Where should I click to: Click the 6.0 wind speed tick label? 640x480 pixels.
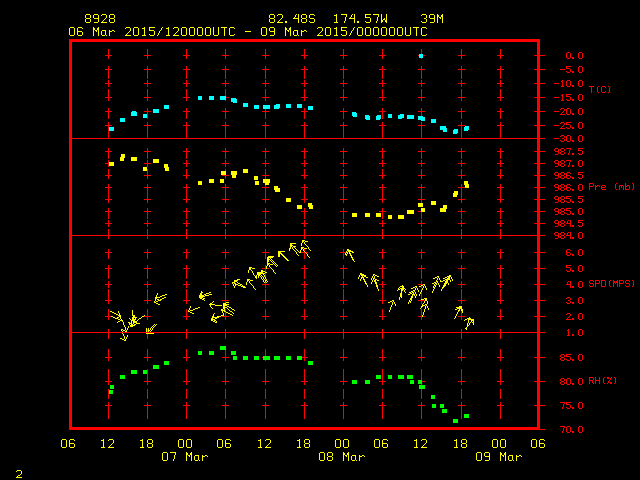pos(574,253)
